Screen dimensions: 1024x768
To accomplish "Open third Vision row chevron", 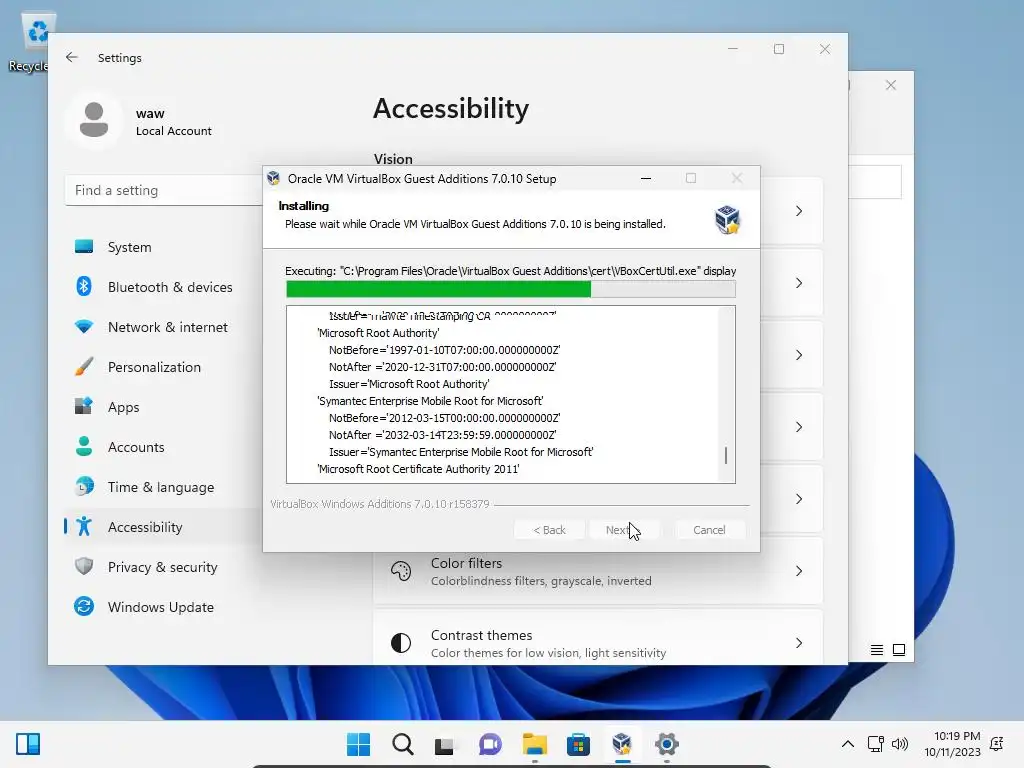I will (799, 355).
